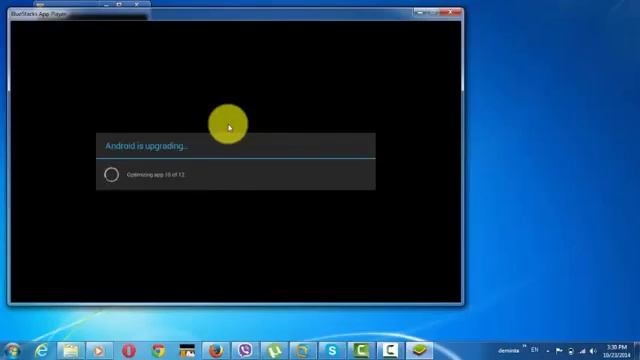
Task: Launch Google Chrome from the taskbar
Action: tap(158, 351)
